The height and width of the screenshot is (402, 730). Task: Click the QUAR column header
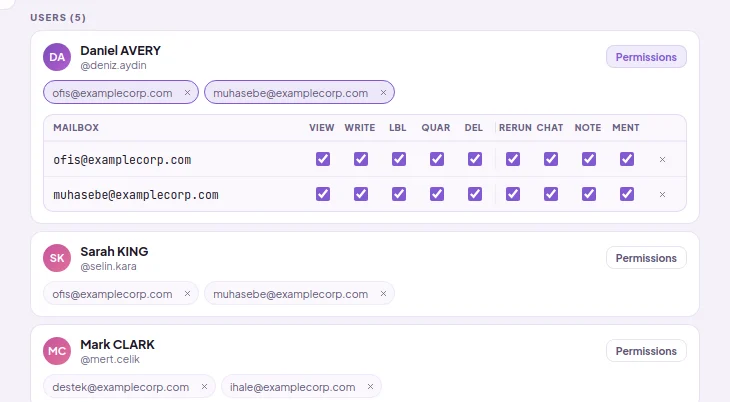click(x=436, y=128)
